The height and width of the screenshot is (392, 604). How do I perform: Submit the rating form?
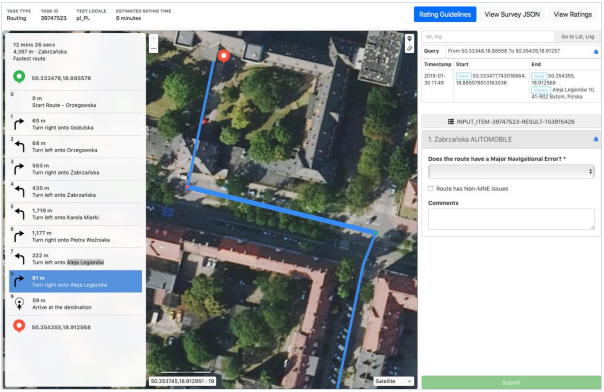tap(511, 382)
